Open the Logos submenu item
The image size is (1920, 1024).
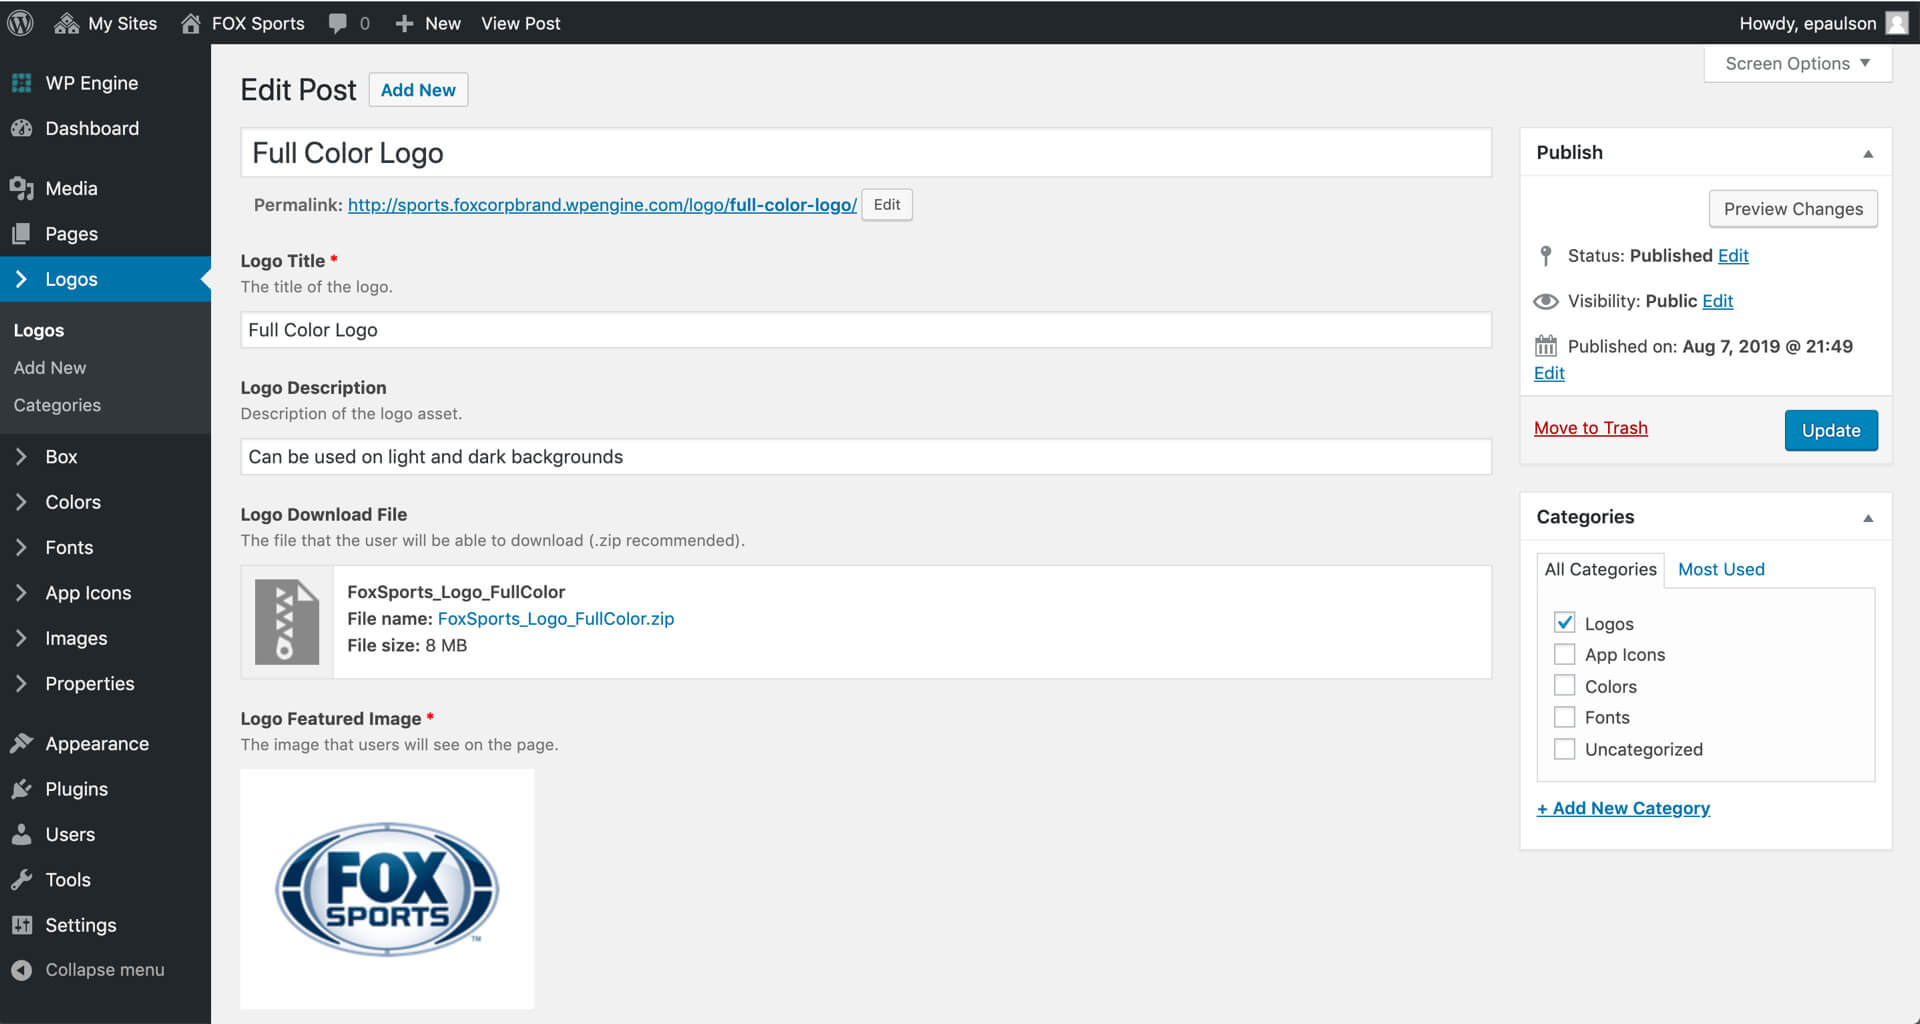click(39, 330)
